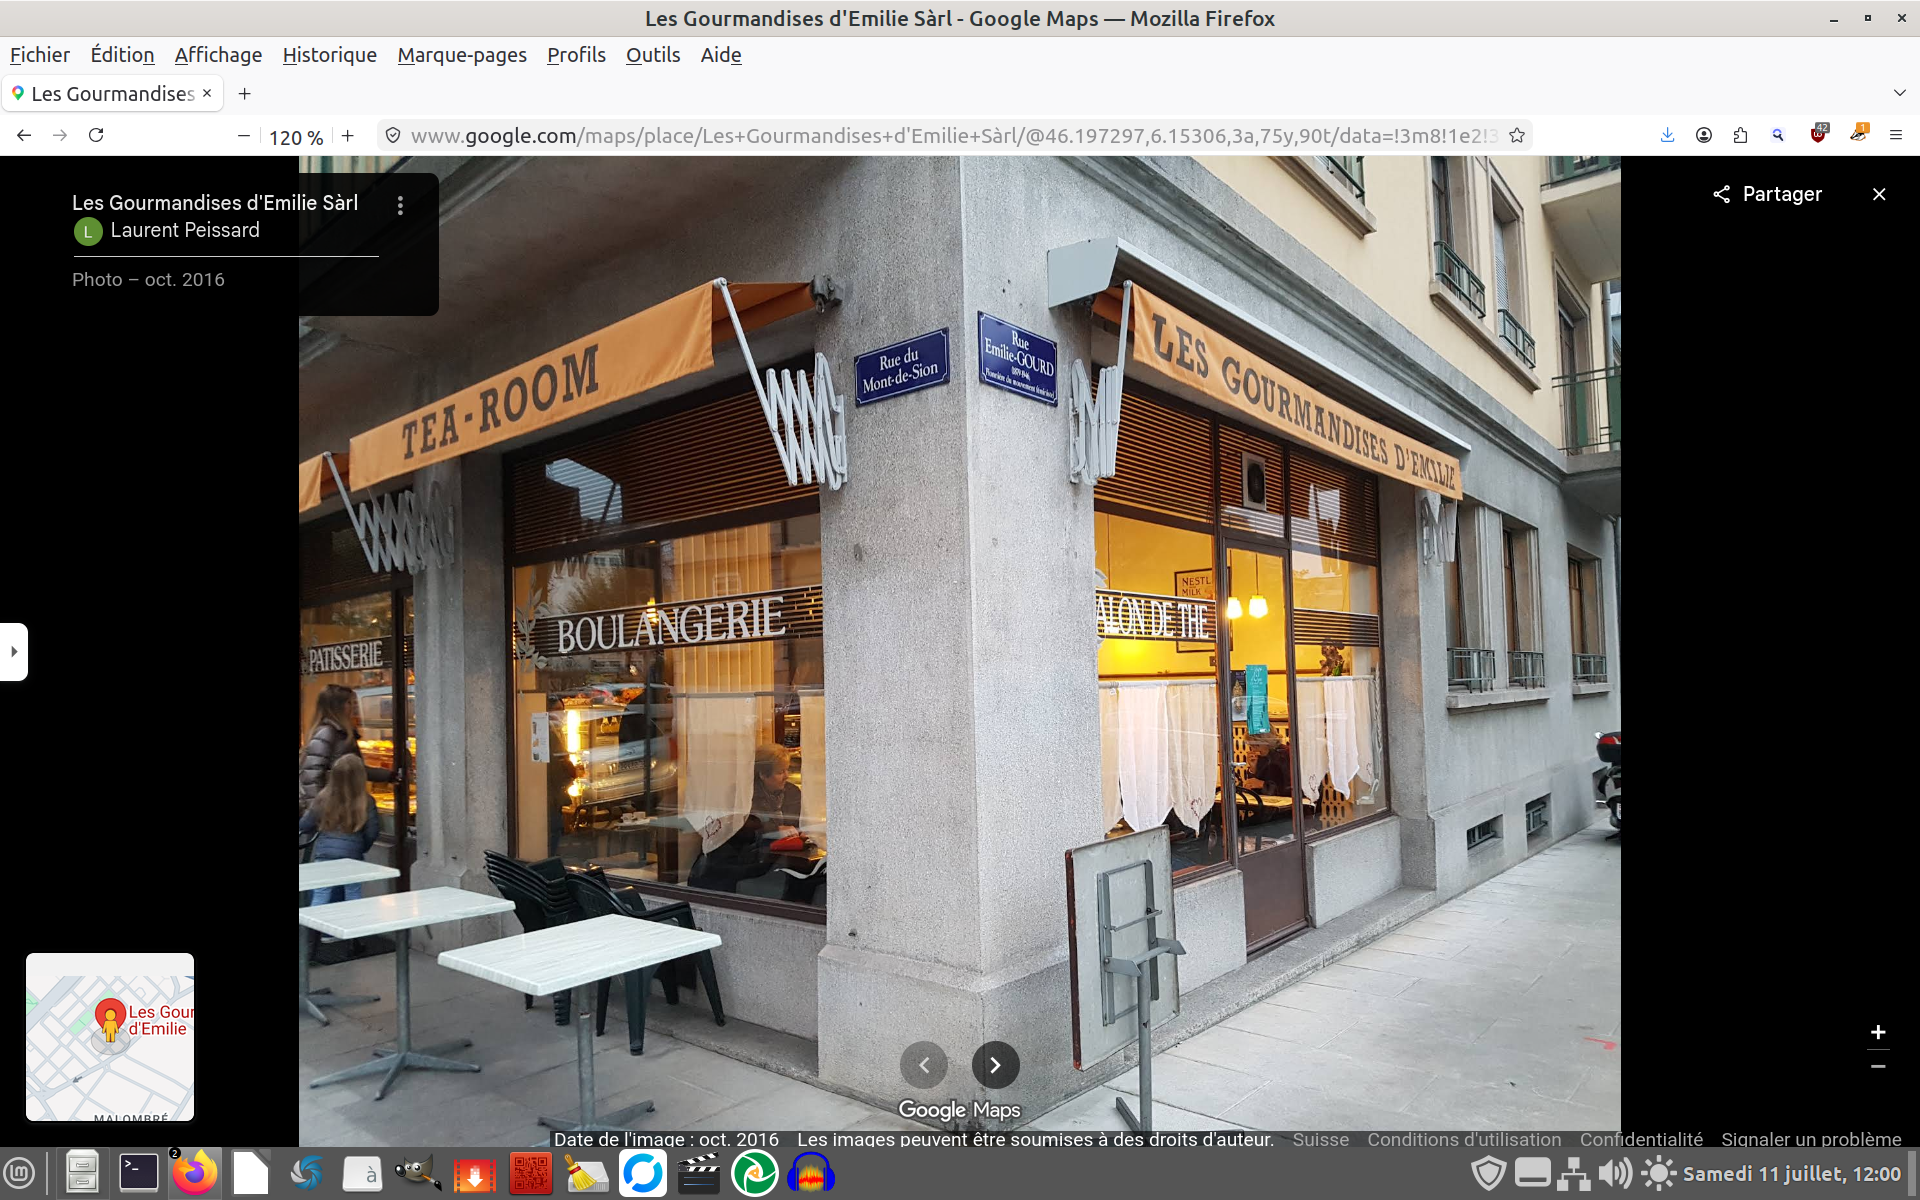The width and height of the screenshot is (1920, 1200).
Task: Open the minimap of Les Gourmandises d'Emilie
Action: click(110, 1037)
